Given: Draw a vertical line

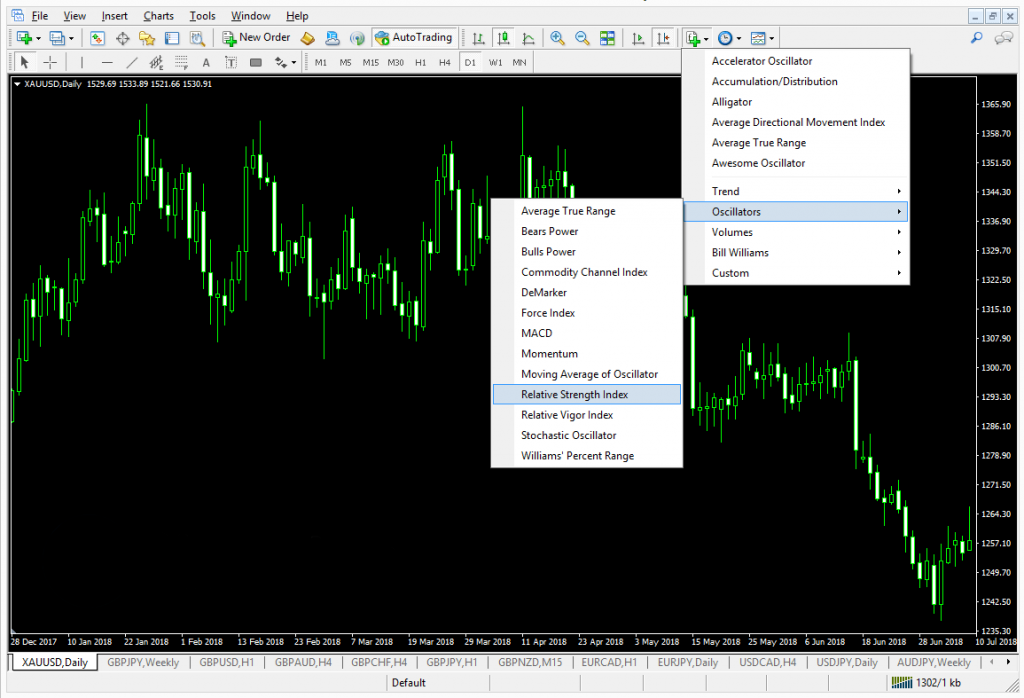Looking at the screenshot, I should pyautogui.click(x=82, y=63).
